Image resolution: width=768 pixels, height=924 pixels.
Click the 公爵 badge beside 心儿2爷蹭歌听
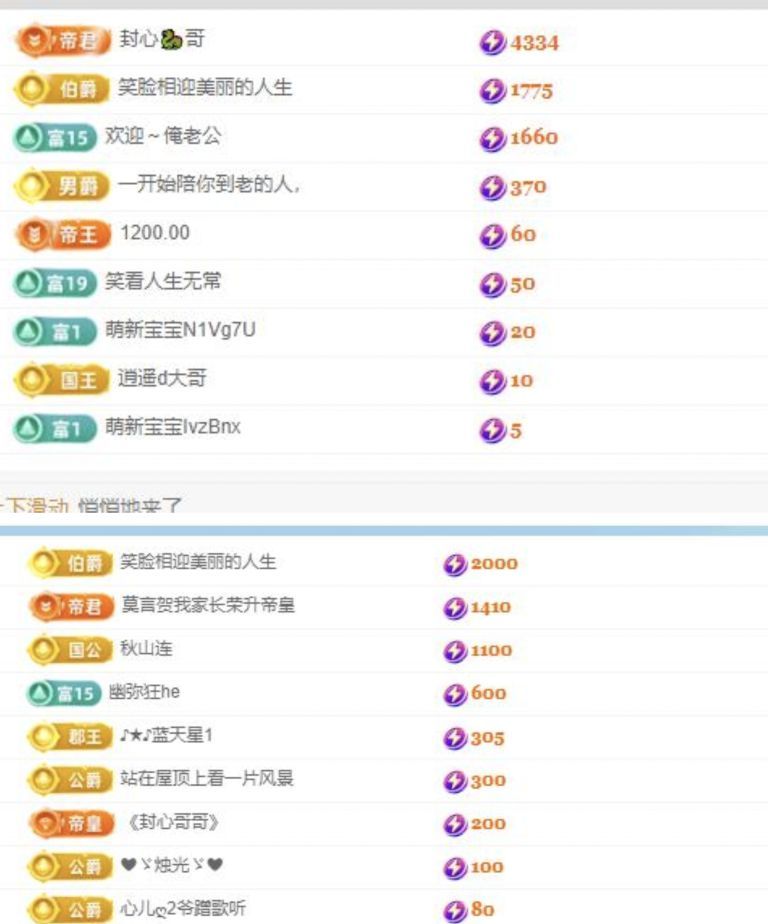(70, 909)
